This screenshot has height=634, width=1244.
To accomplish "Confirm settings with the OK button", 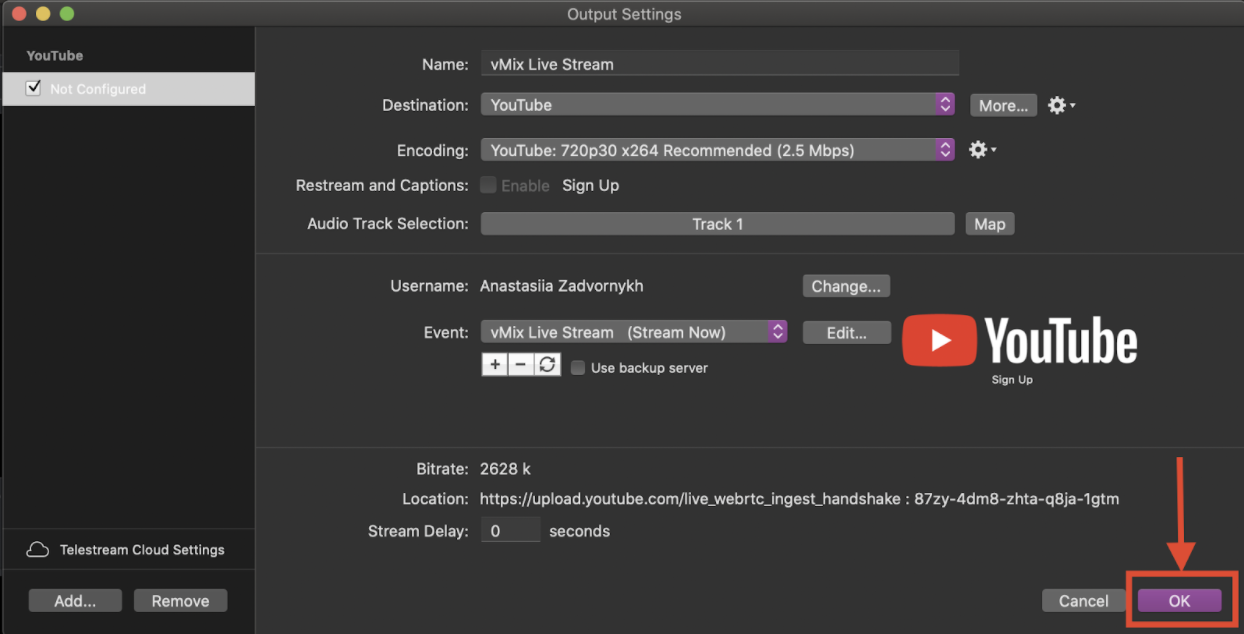I will click(1180, 600).
